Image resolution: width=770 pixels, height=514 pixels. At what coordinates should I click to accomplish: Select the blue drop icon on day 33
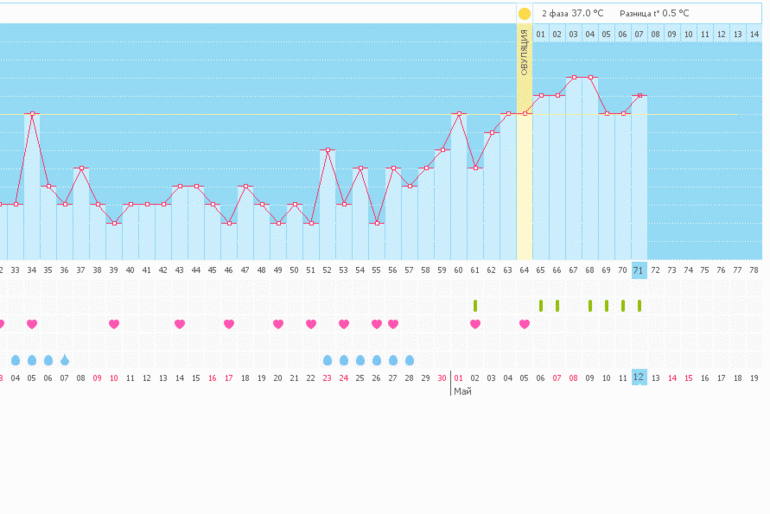click(x=15, y=360)
